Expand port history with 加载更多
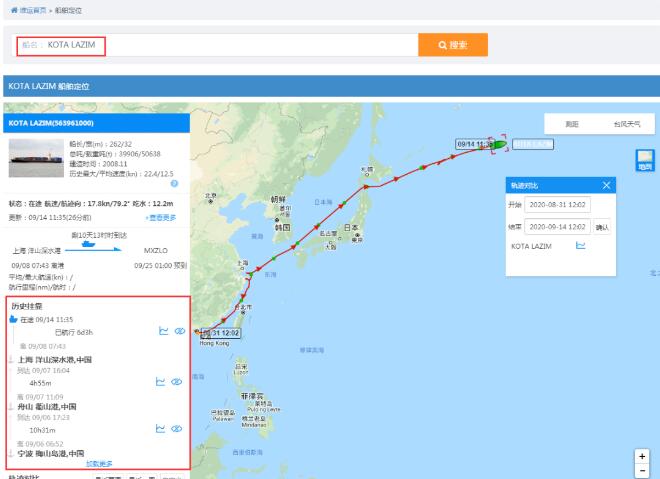Viewport: 660px width, 479px height. (98, 463)
